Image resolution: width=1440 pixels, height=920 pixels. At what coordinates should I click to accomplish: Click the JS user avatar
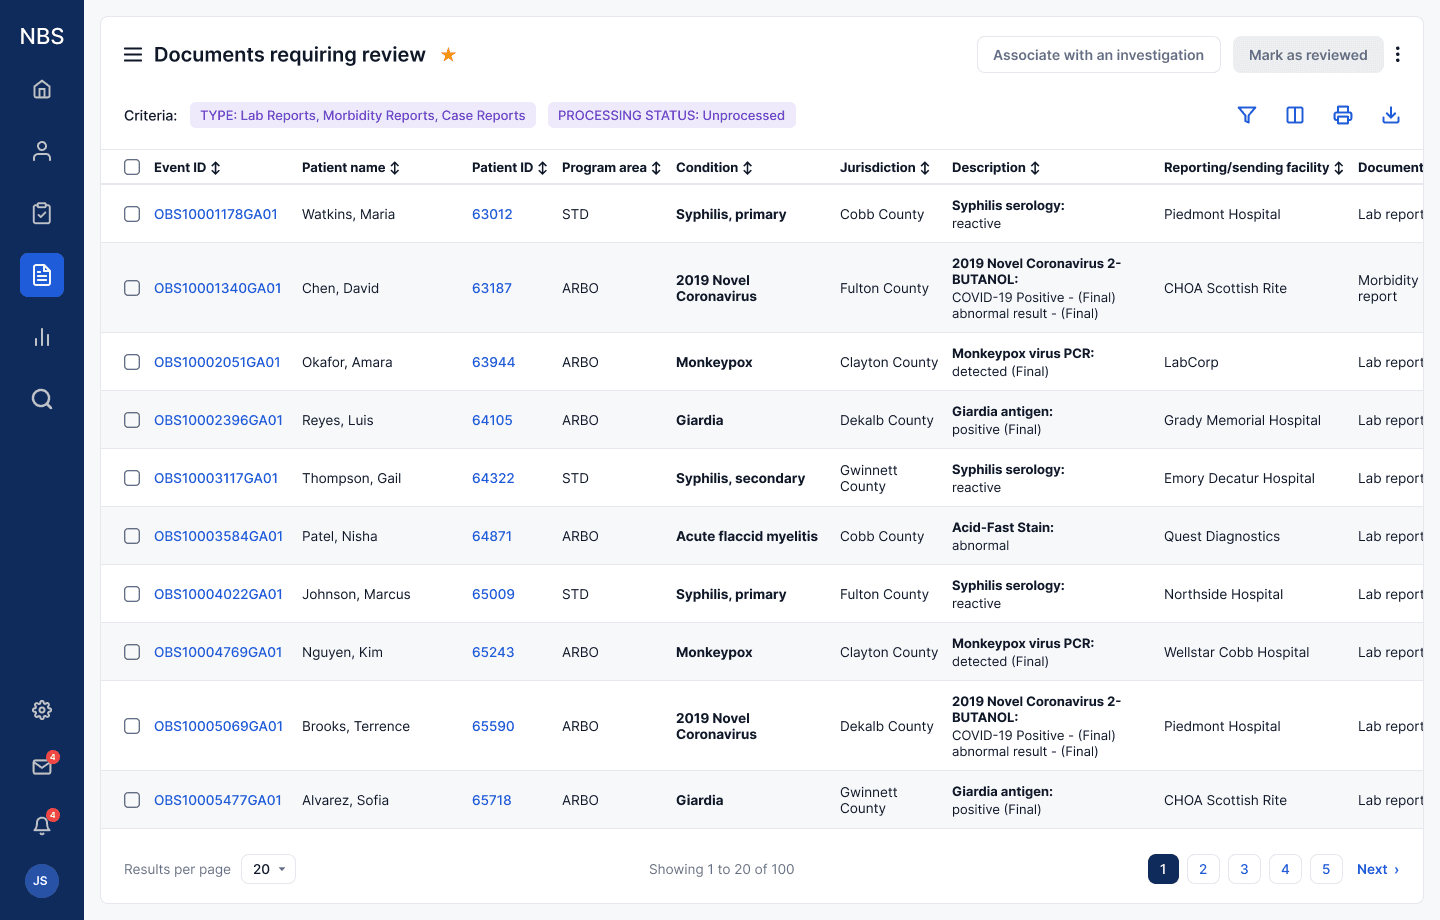point(41,881)
